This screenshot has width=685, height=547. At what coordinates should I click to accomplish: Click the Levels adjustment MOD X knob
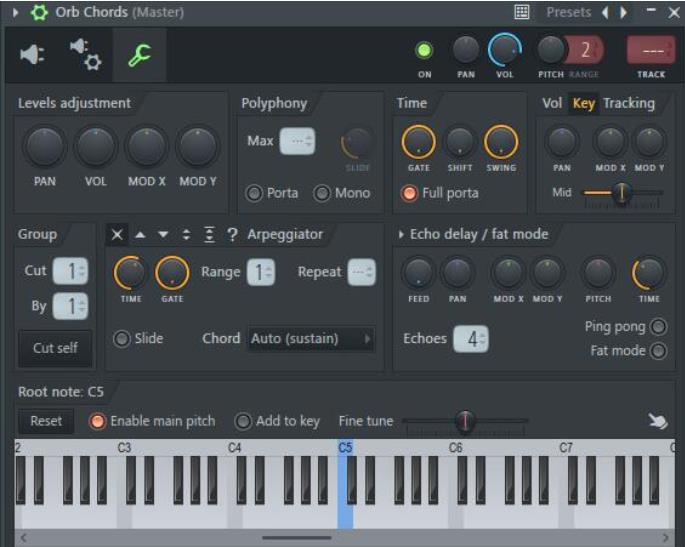tap(146, 147)
